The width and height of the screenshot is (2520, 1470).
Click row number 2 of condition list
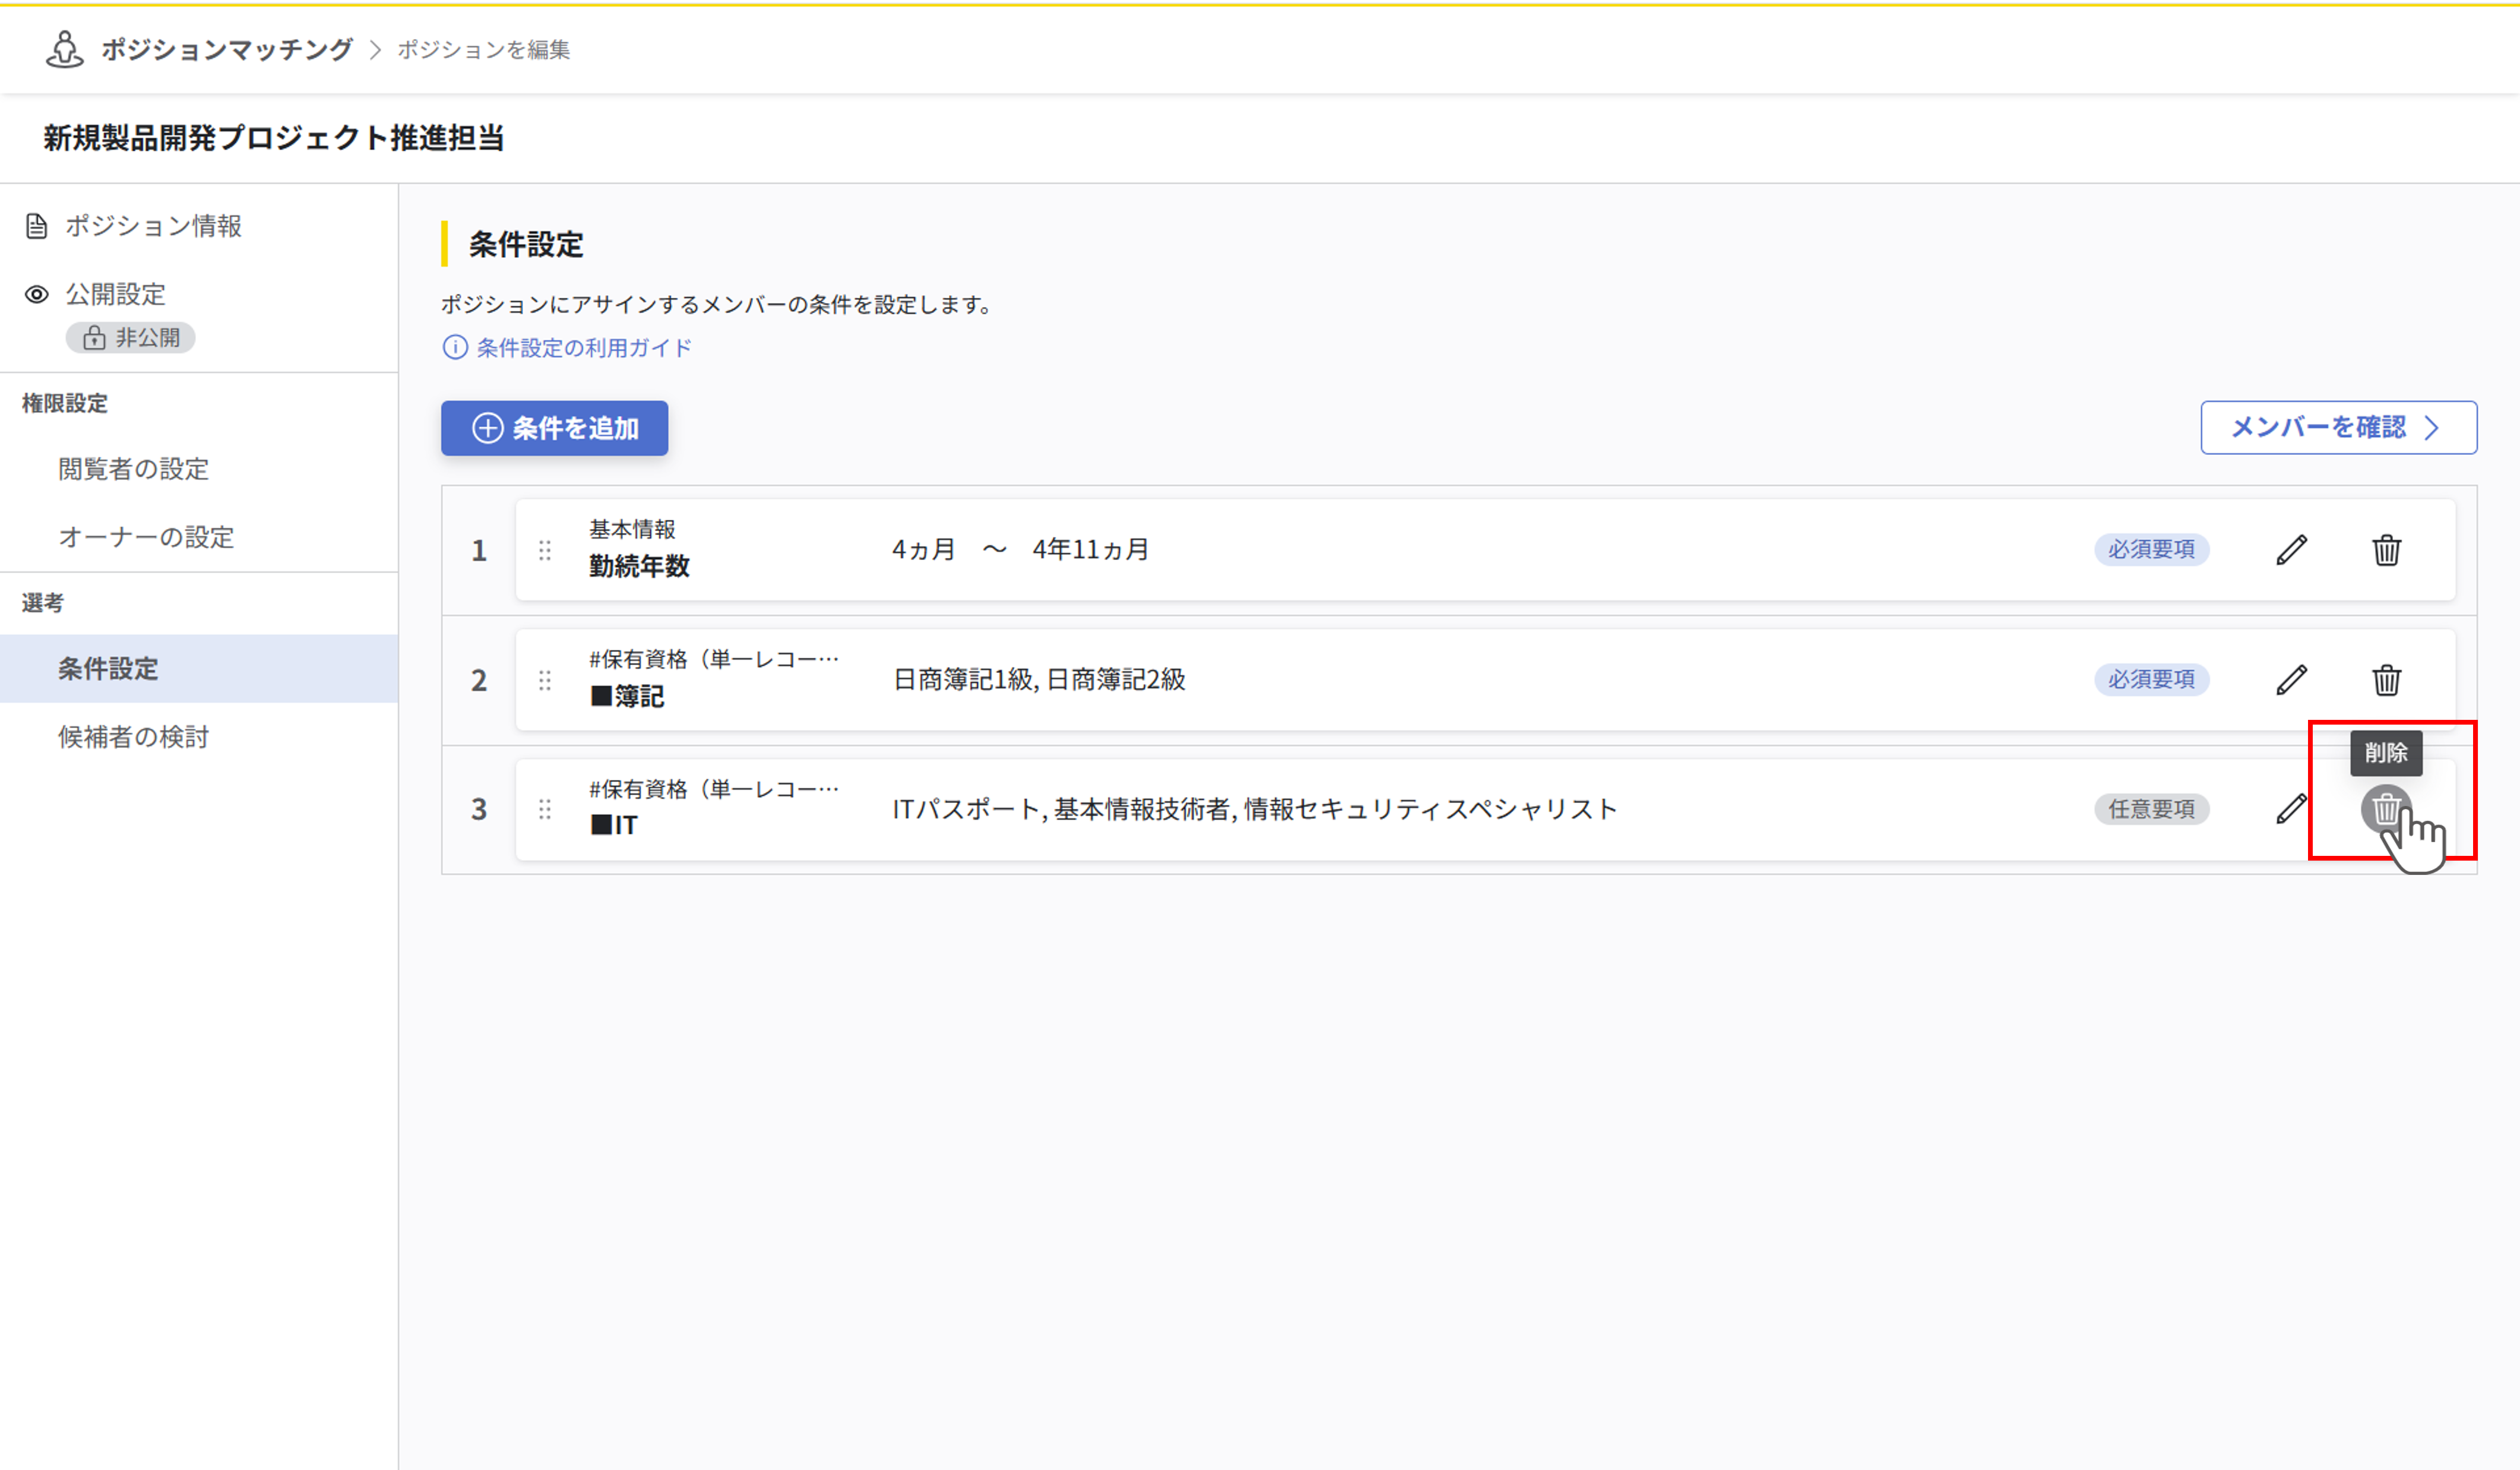(479, 680)
